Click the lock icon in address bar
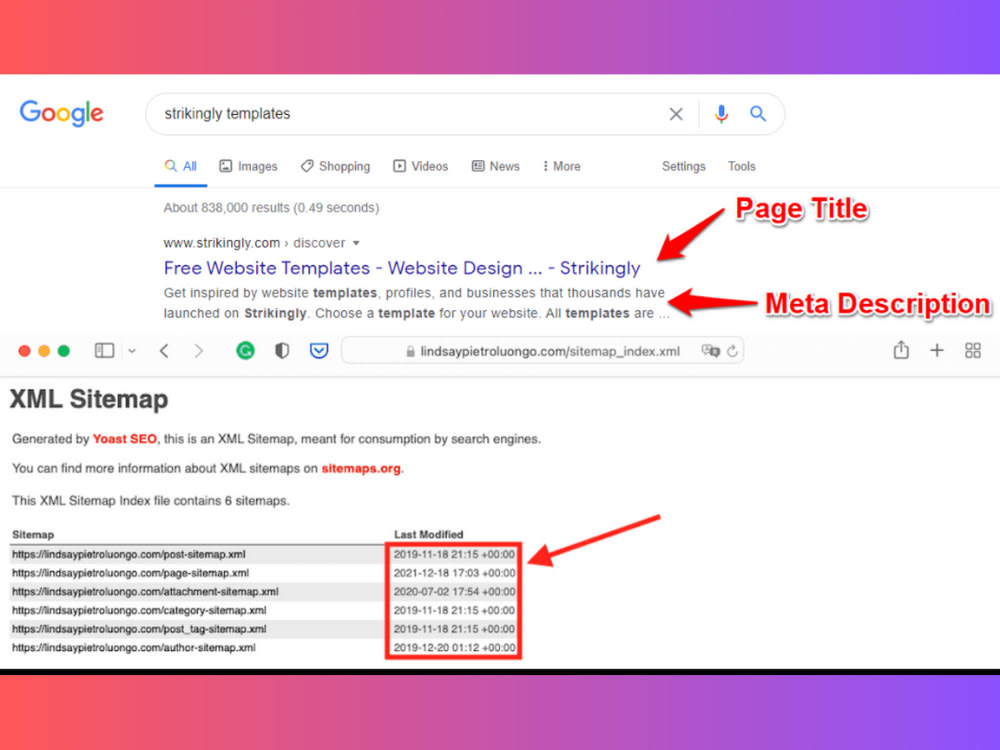1000x750 pixels. [x=411, y=351]
